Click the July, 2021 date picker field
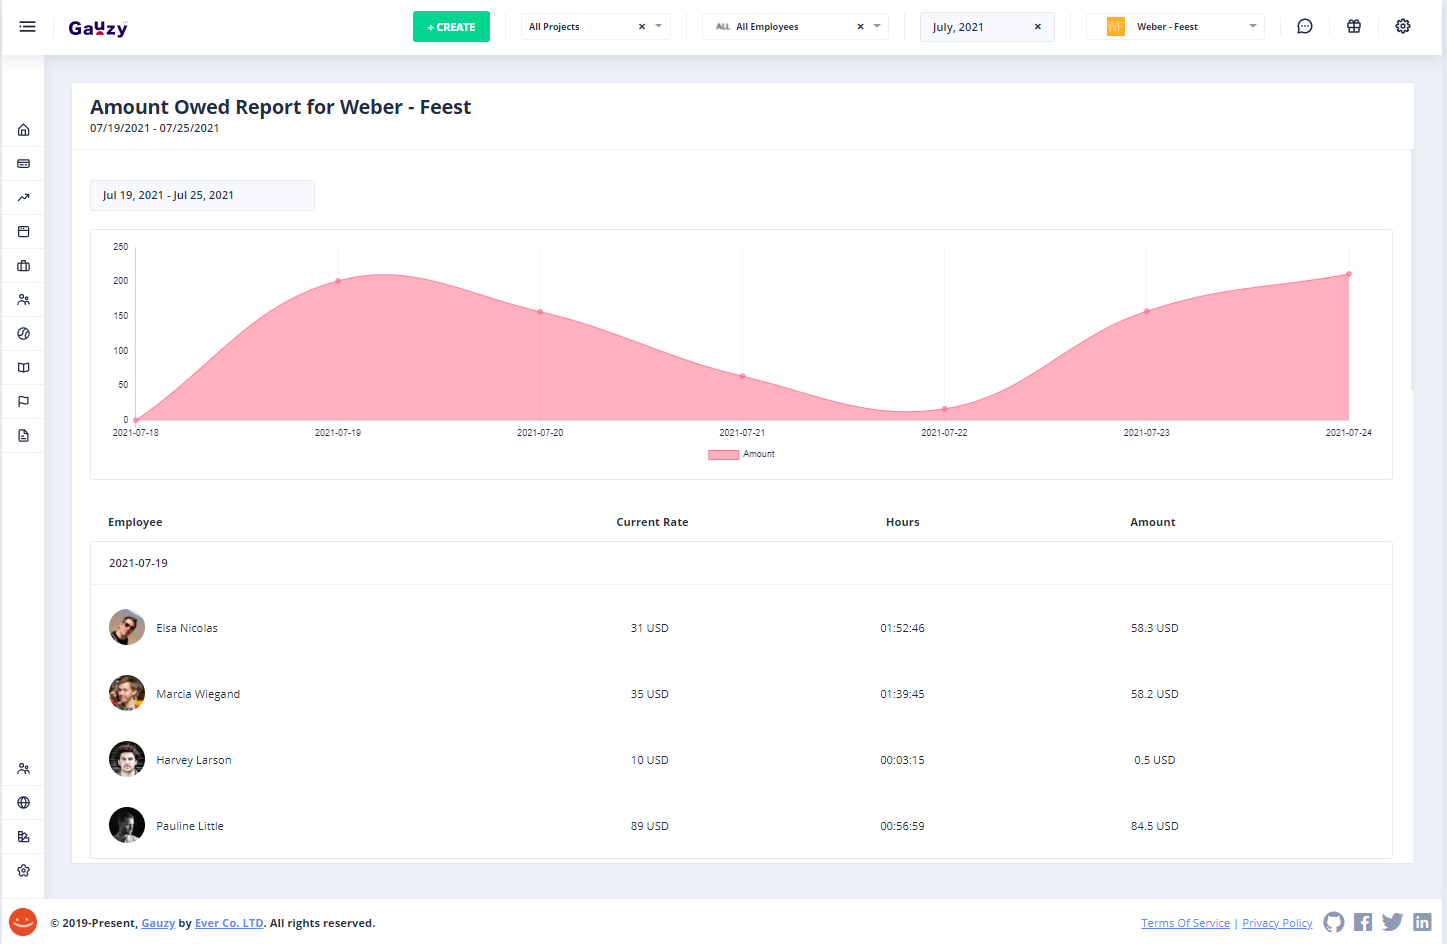 point(975,27)
